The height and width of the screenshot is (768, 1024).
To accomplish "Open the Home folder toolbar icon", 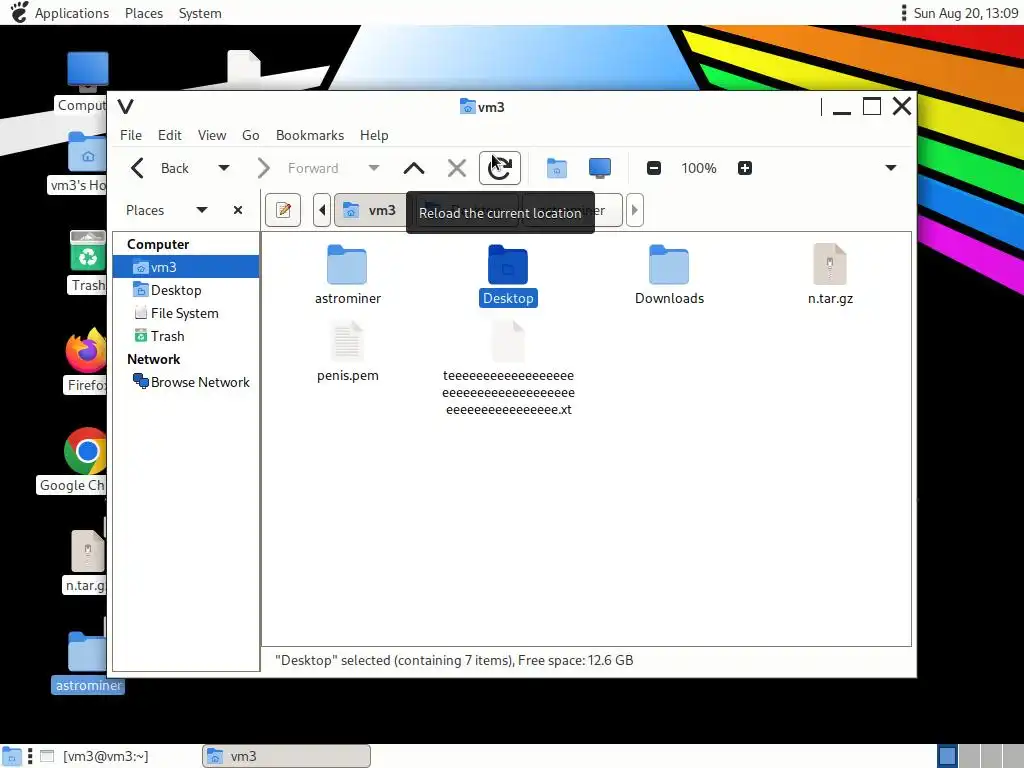I will [x=556, y=168].
